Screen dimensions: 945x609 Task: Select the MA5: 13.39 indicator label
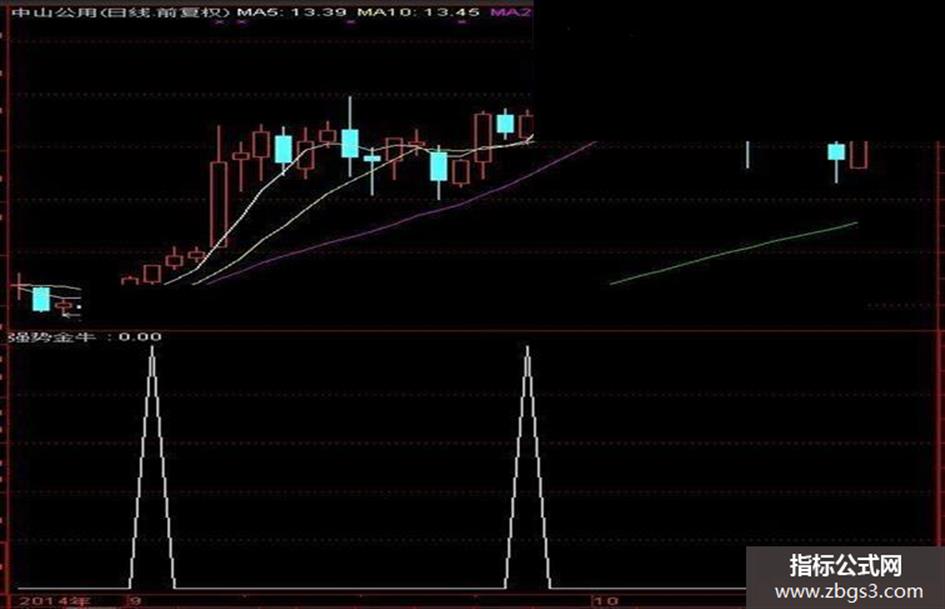click(x=291, y=11)
